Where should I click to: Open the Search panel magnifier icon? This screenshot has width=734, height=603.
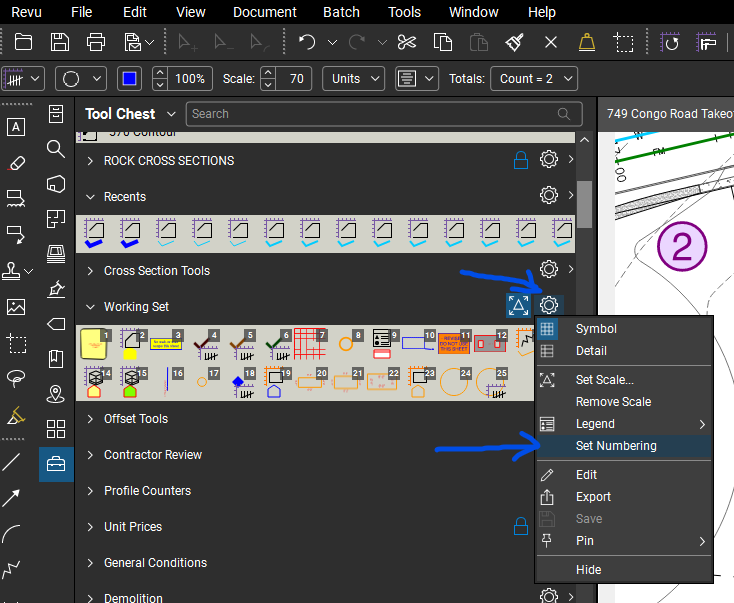pyautogui.click(x=56, y=149)
